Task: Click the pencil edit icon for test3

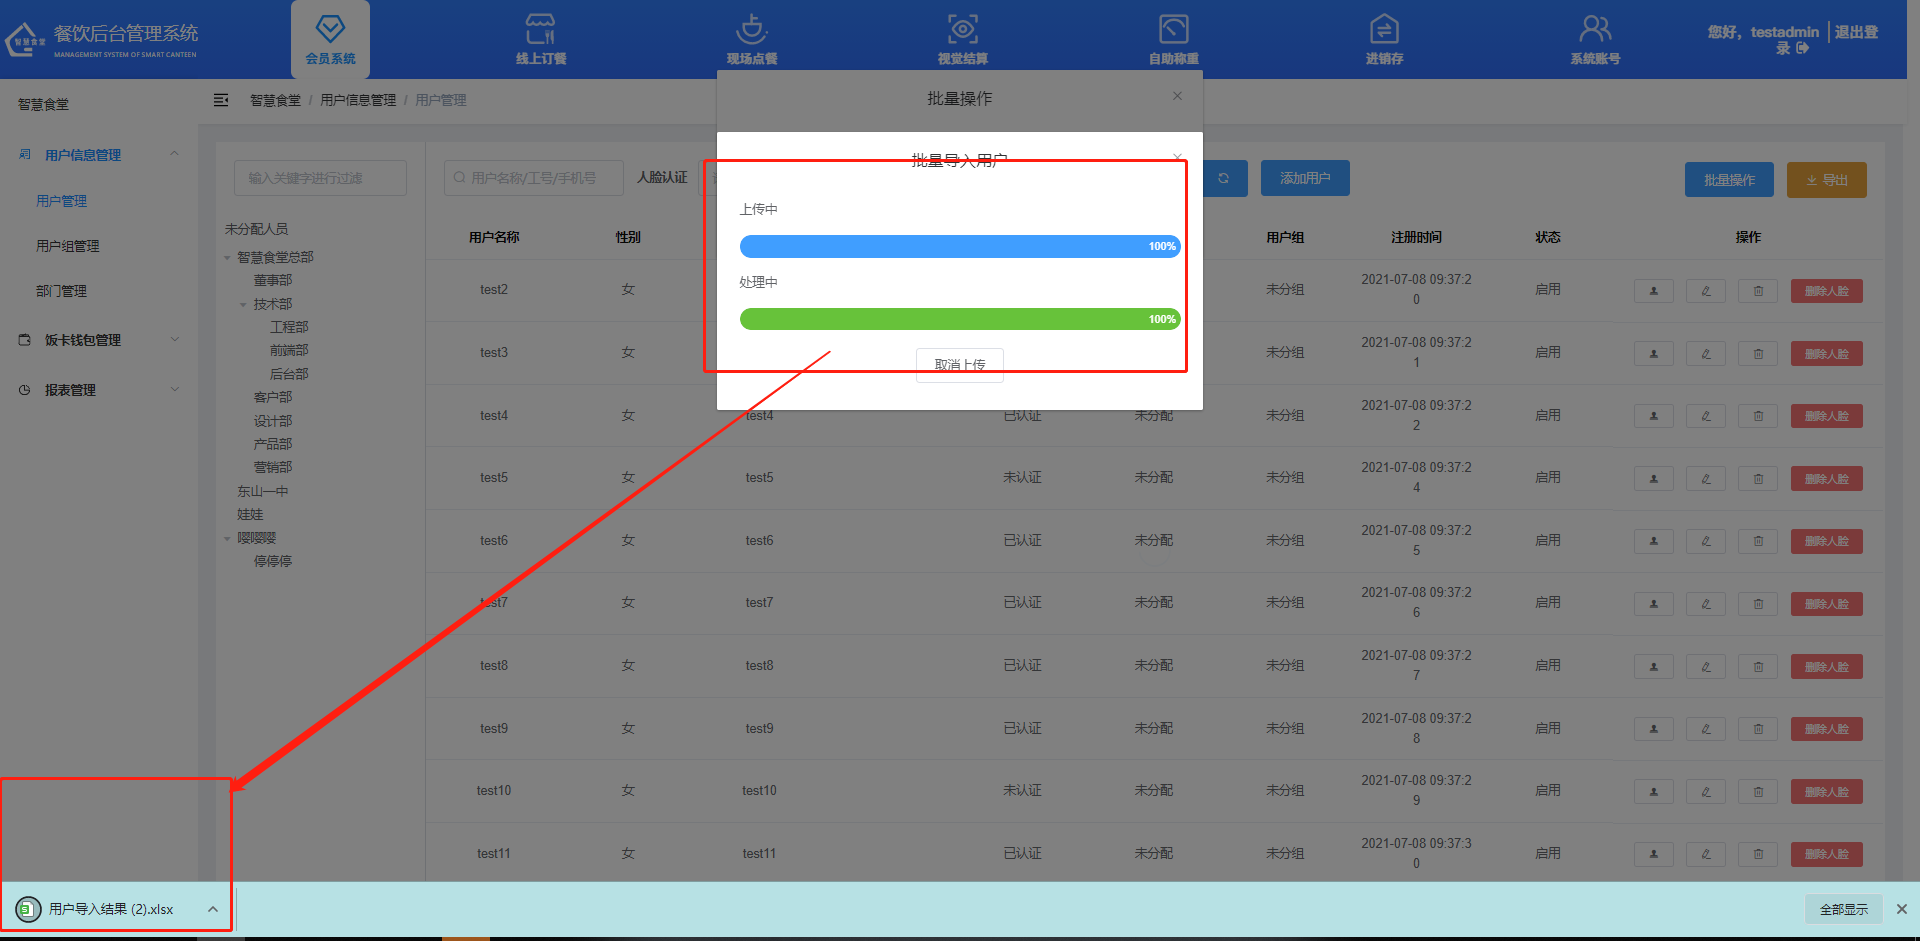Action: 1706,354
